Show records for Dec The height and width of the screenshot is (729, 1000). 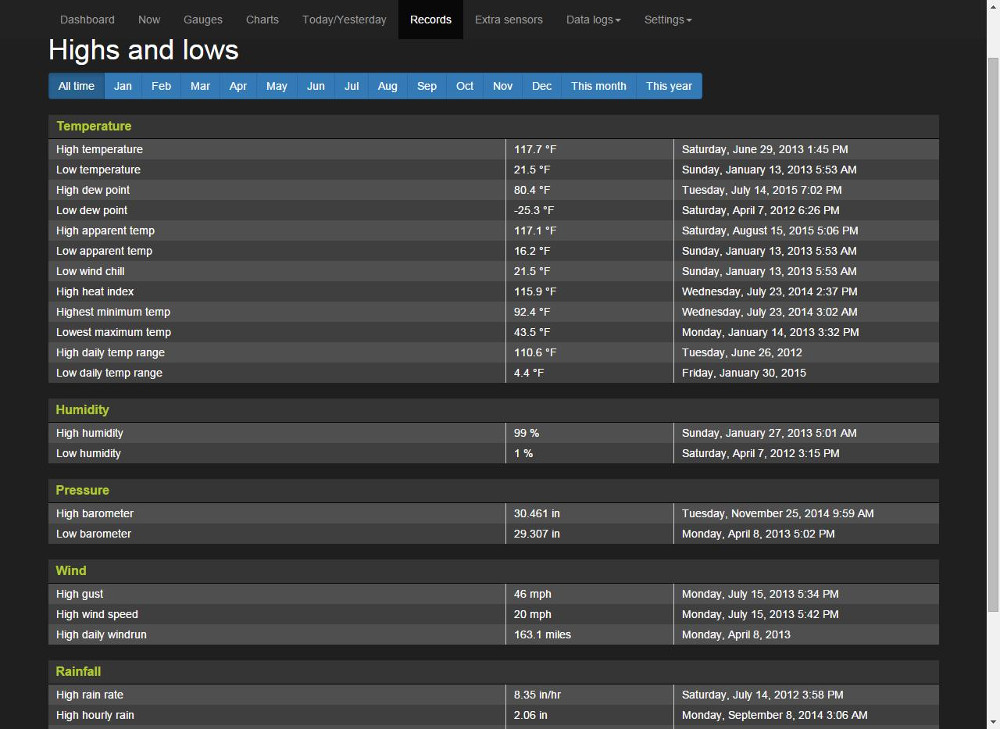(542, 86)
